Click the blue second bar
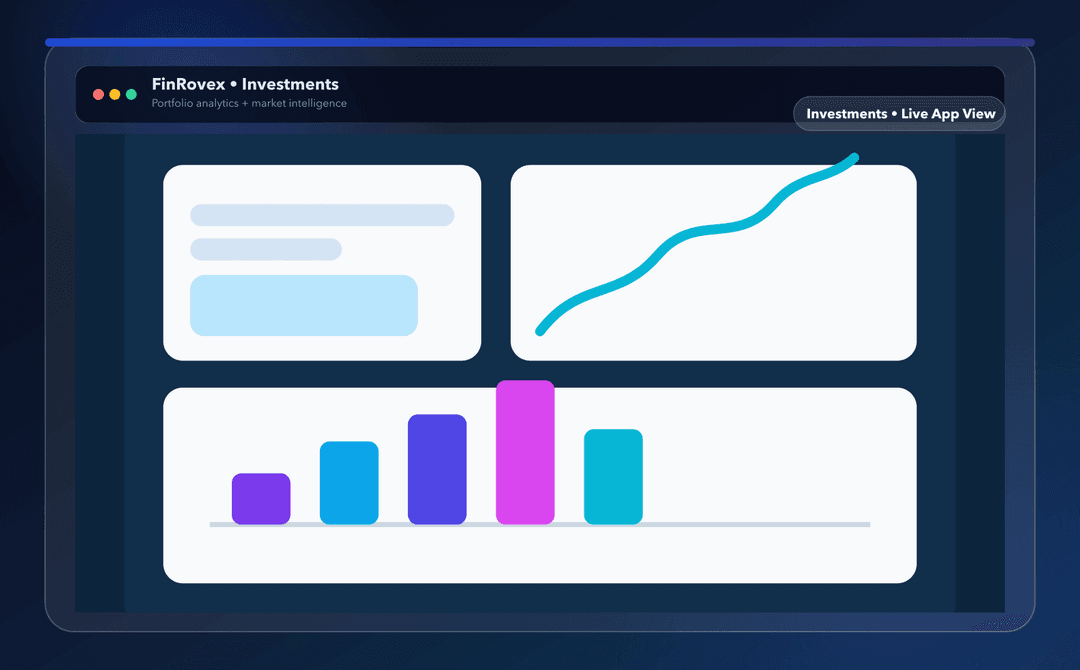Screen dimensions: 1080x670 [x=348, y=482]
